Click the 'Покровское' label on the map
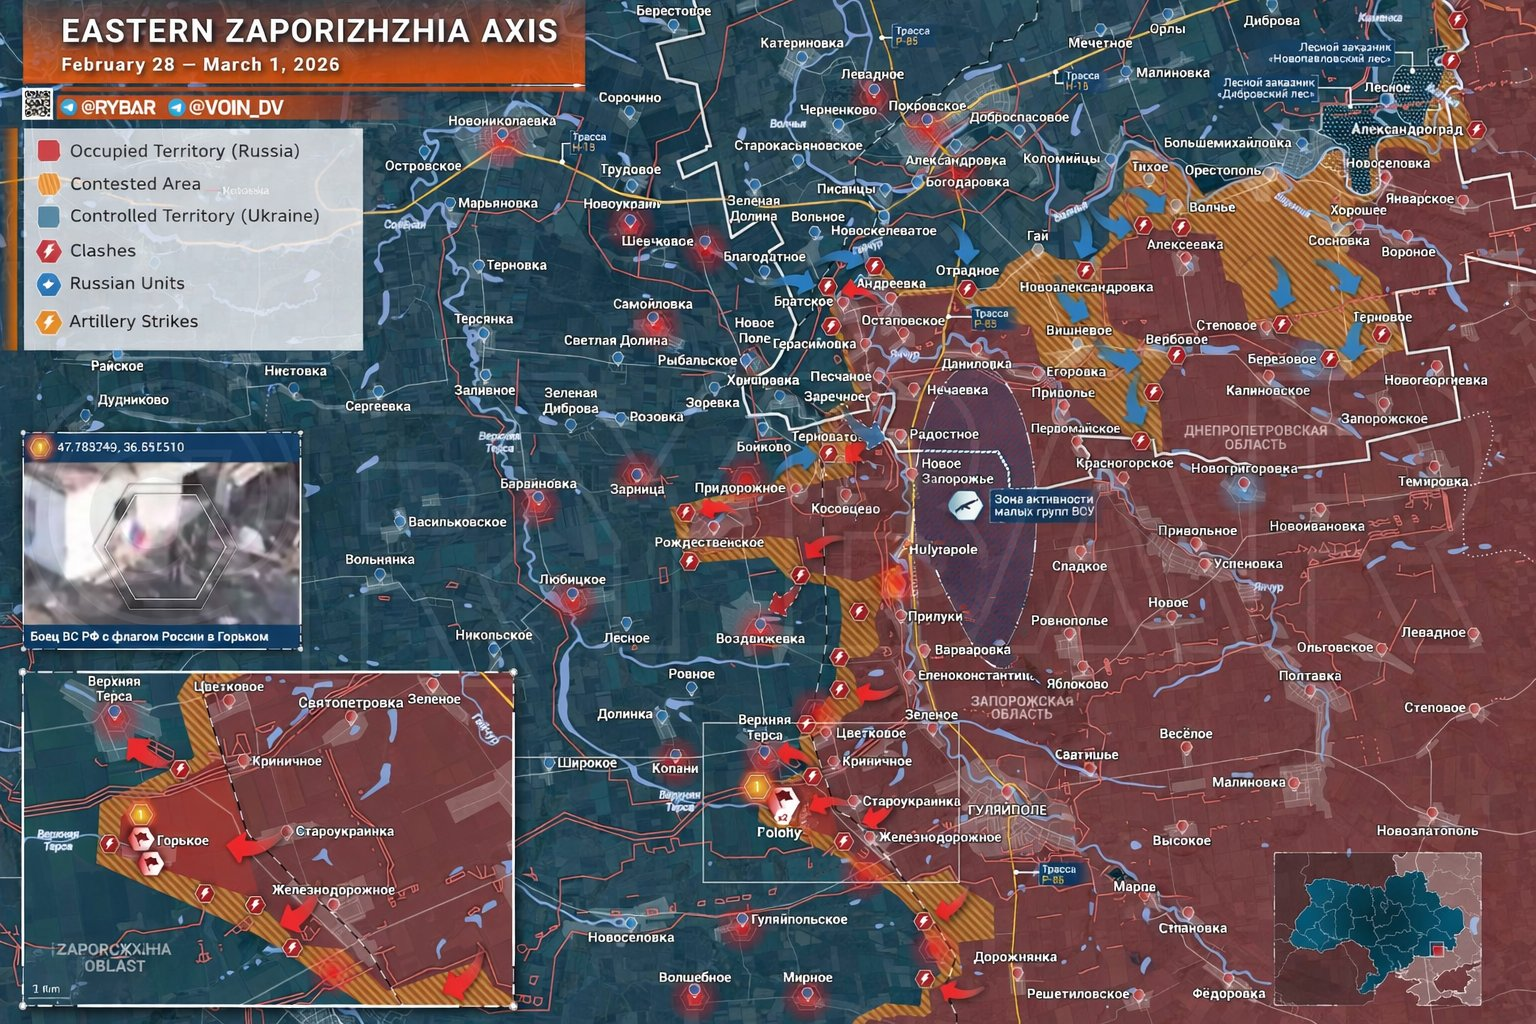Screen dimensions: 1536x1024 click(x=928, y=106)
